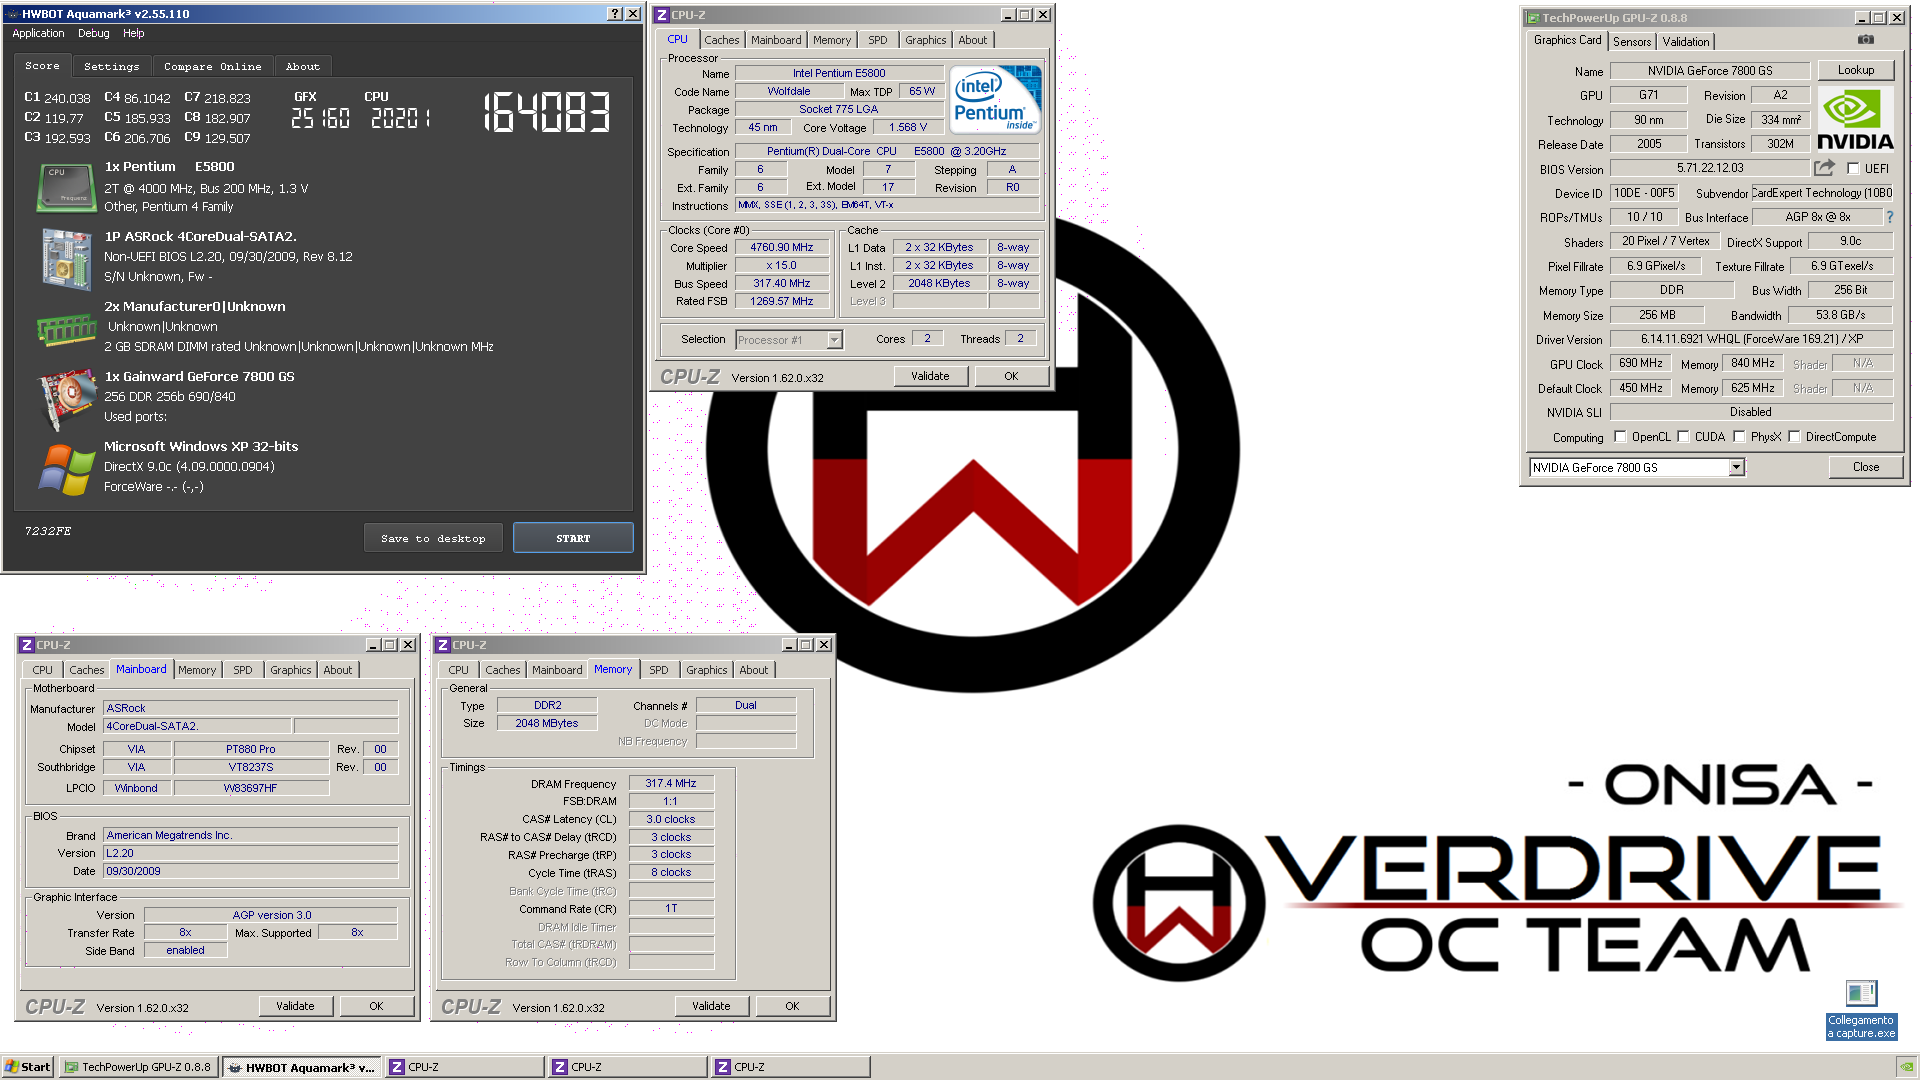Click the Driver Version field in GPU-Z
The height and width of the screenshot is (1080, 1920).
[x=1751, y=339]
